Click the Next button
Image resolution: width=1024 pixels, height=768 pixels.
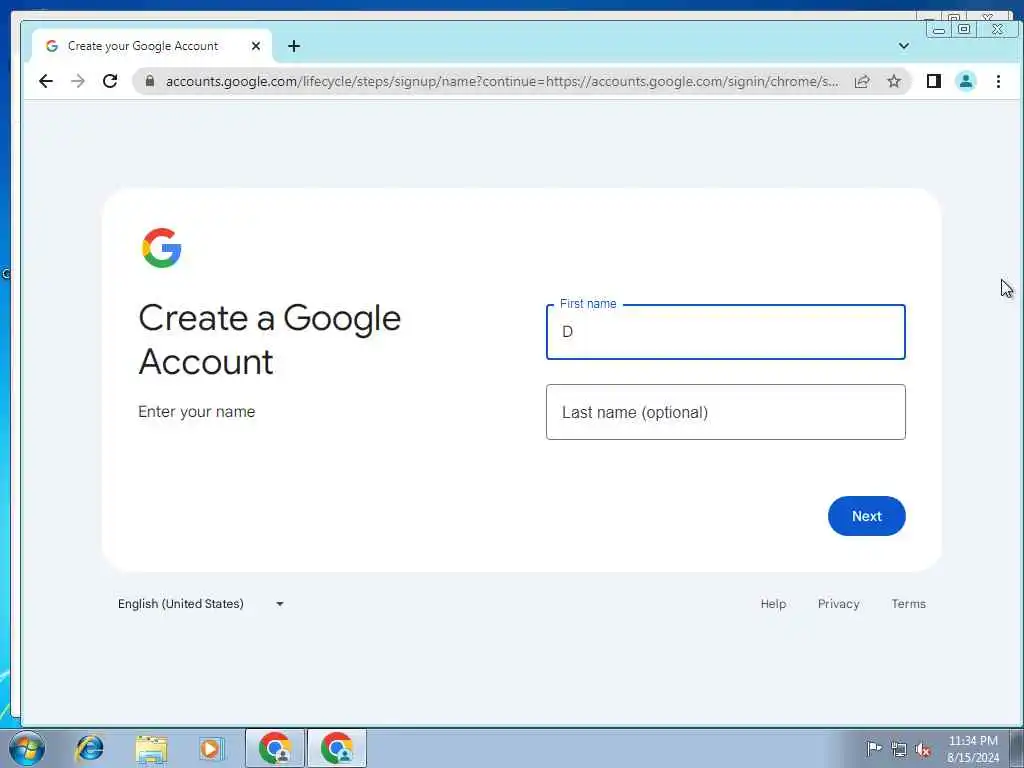pyautogui.click(x=867, y=516)
